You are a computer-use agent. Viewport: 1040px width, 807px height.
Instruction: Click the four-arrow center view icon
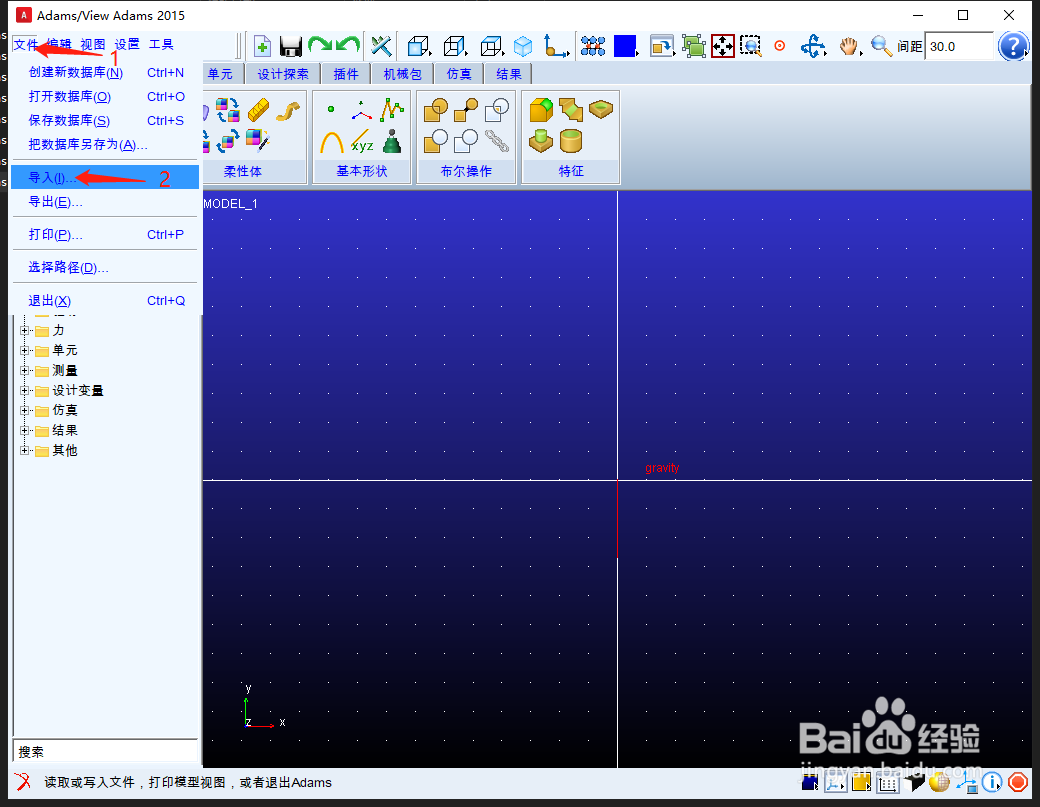tap(722, 46)
